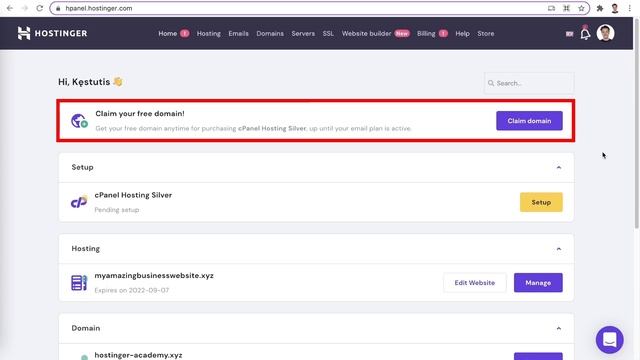This screenshot has width=640, height=360.
Task: Click "Pending setup" status text
Action: click(x=117, y=210)
